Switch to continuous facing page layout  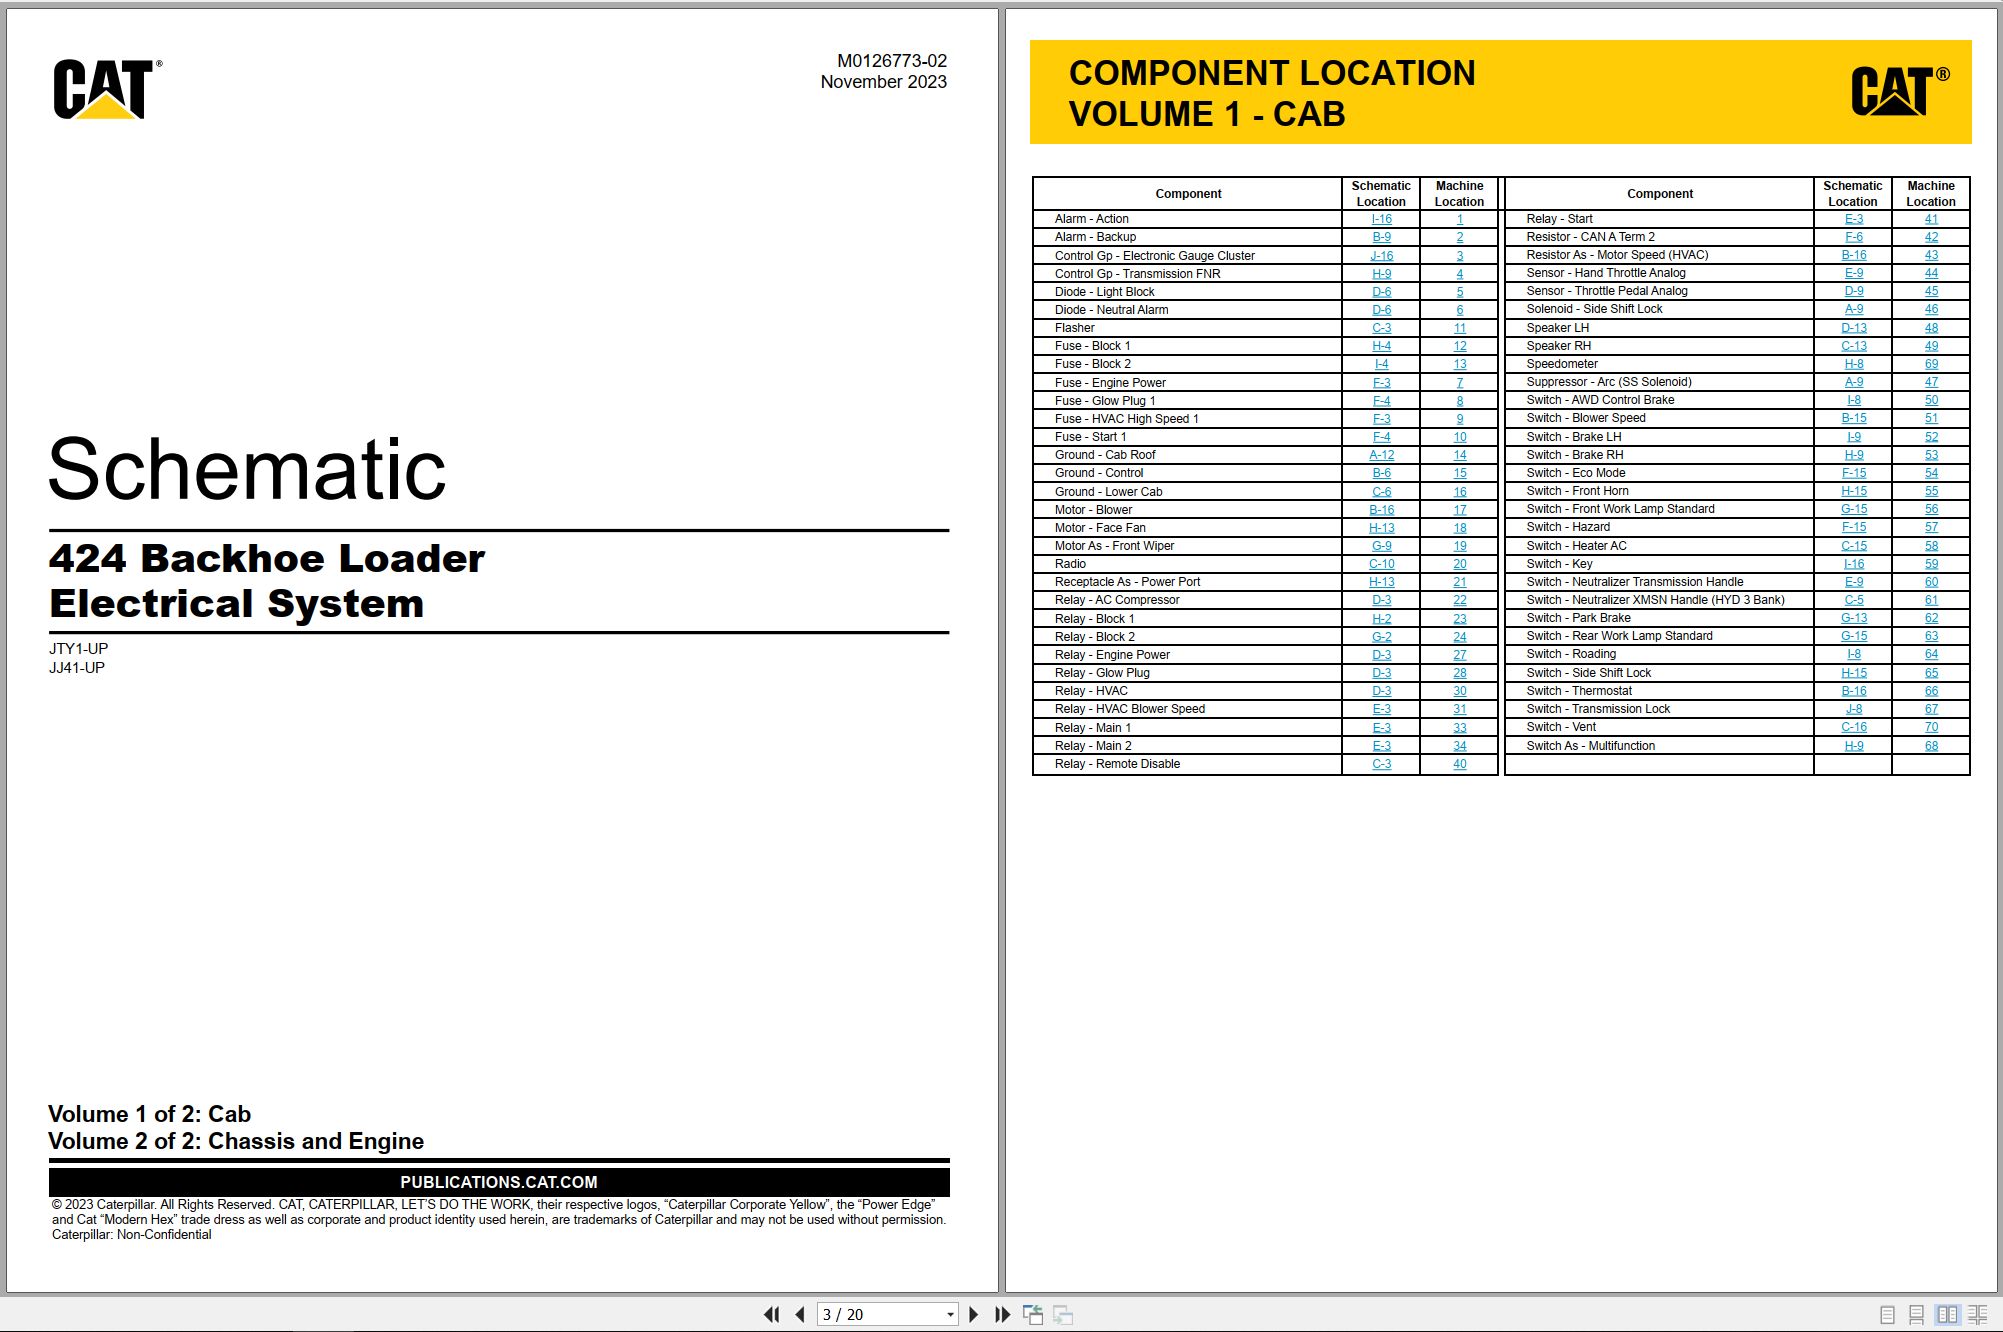tap(1978, 1315)
